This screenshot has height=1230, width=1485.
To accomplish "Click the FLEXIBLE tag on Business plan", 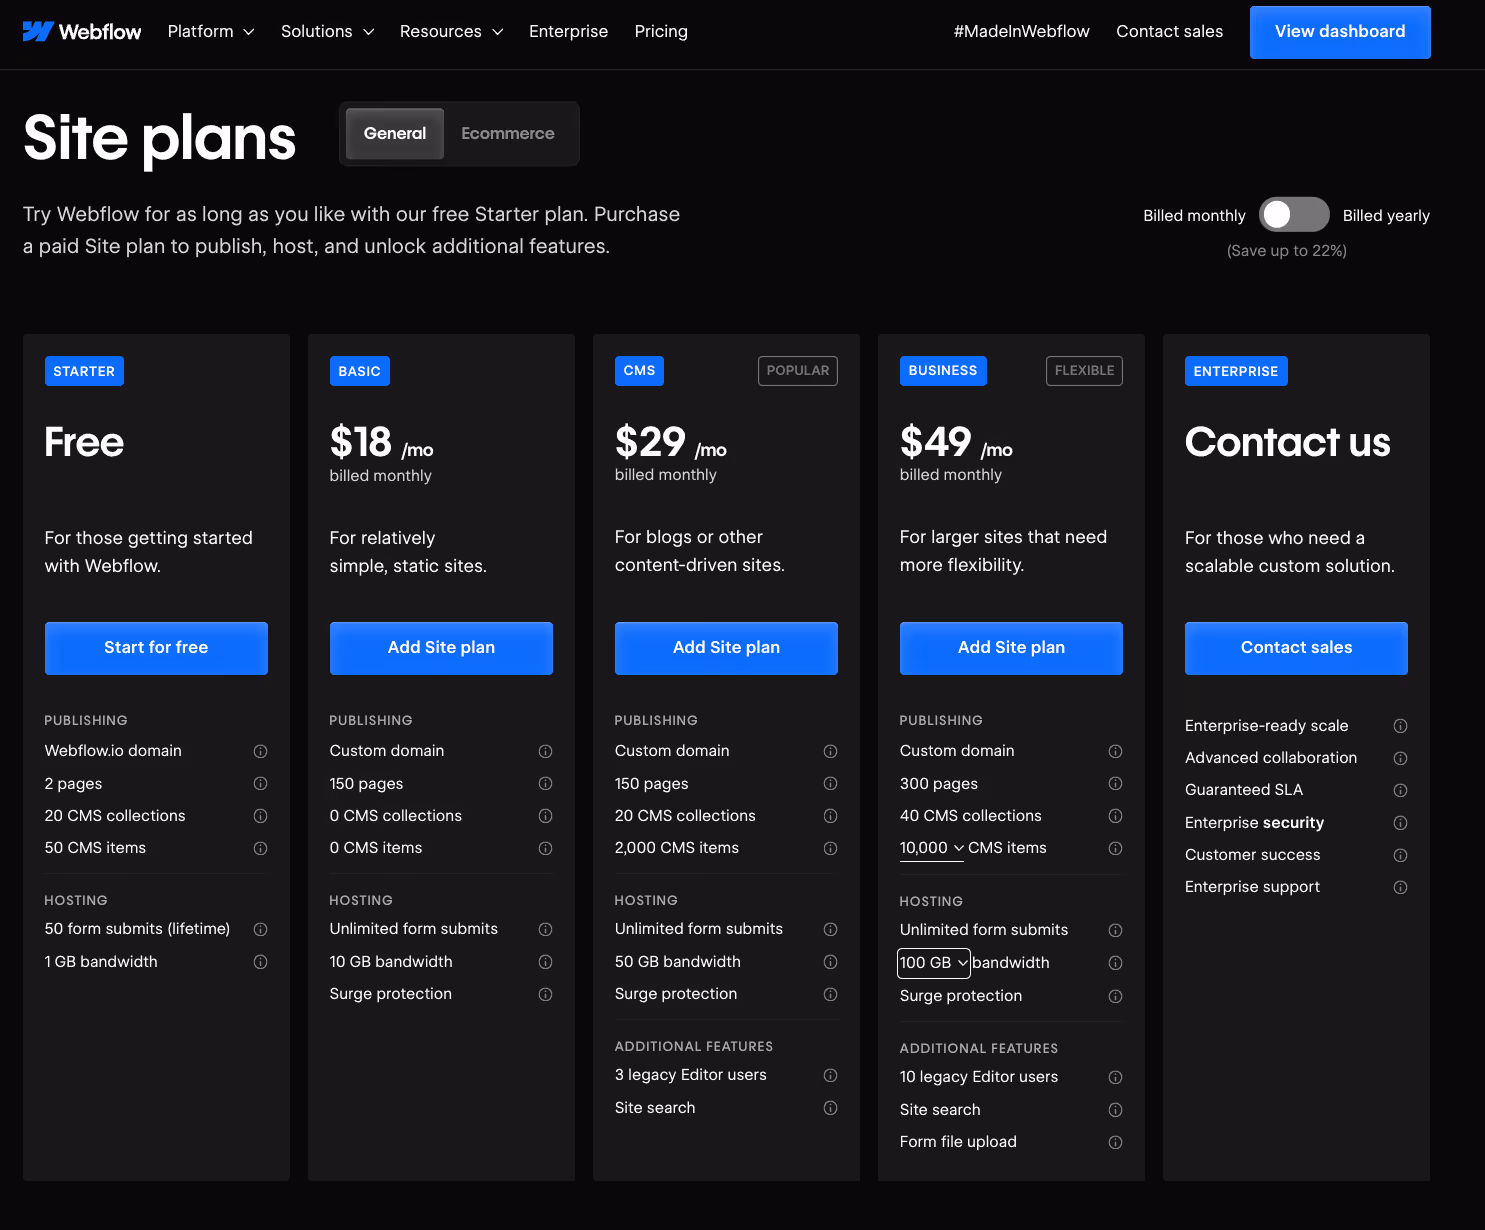I will click(1084, 371).
